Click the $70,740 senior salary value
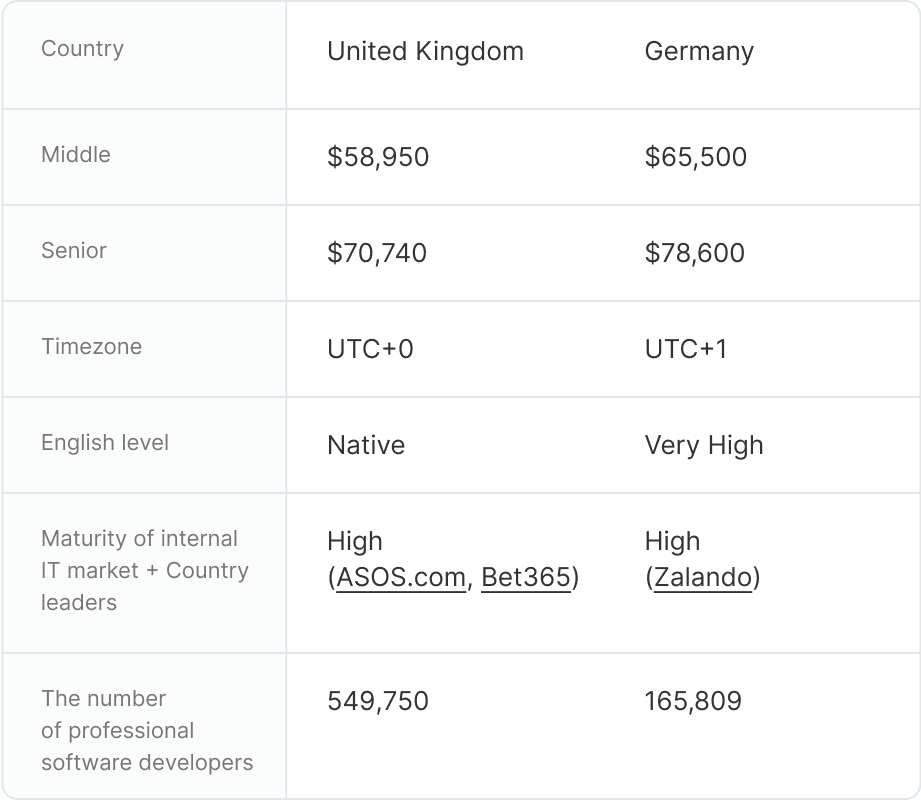Screen dimensions: 921x812 click(x=377, y=253)
